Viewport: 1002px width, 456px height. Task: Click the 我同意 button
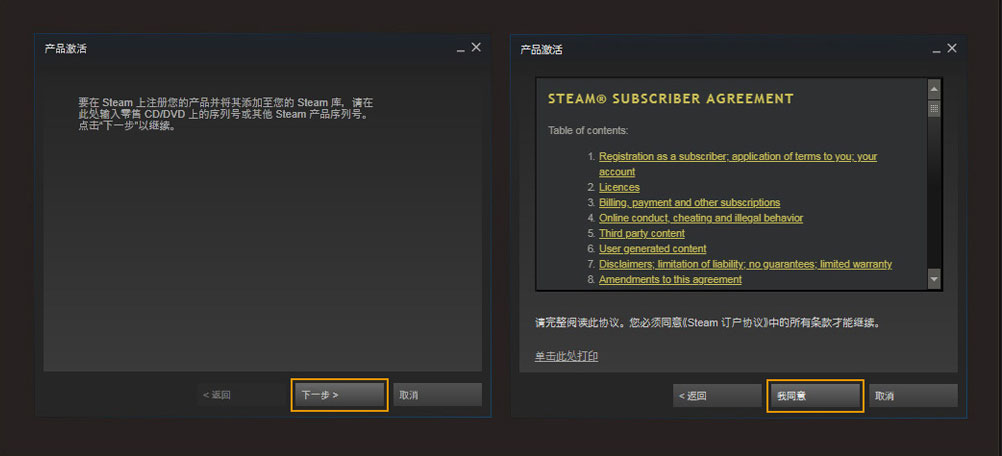815,396
